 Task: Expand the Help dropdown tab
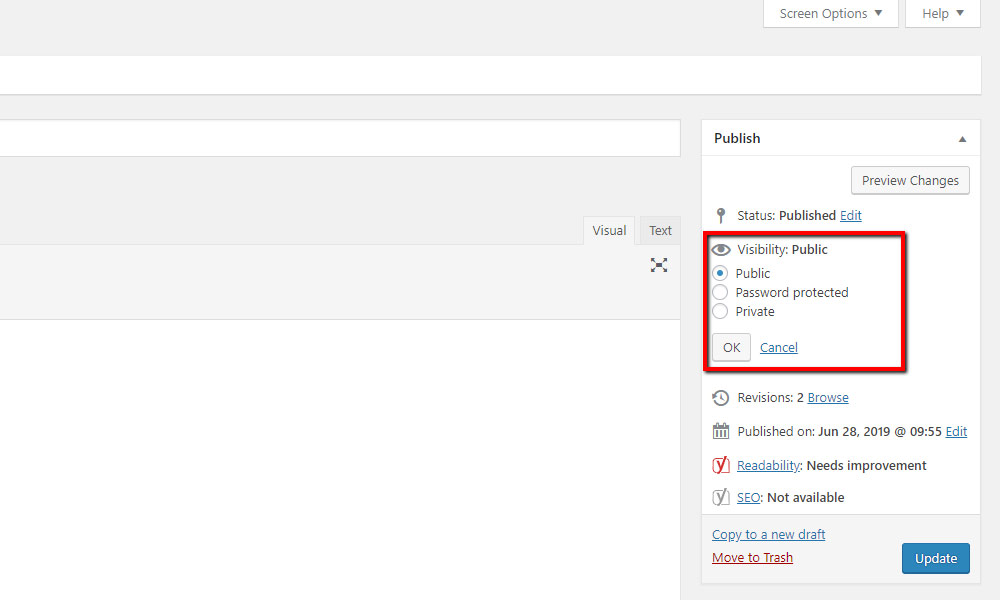pos(943,13)
